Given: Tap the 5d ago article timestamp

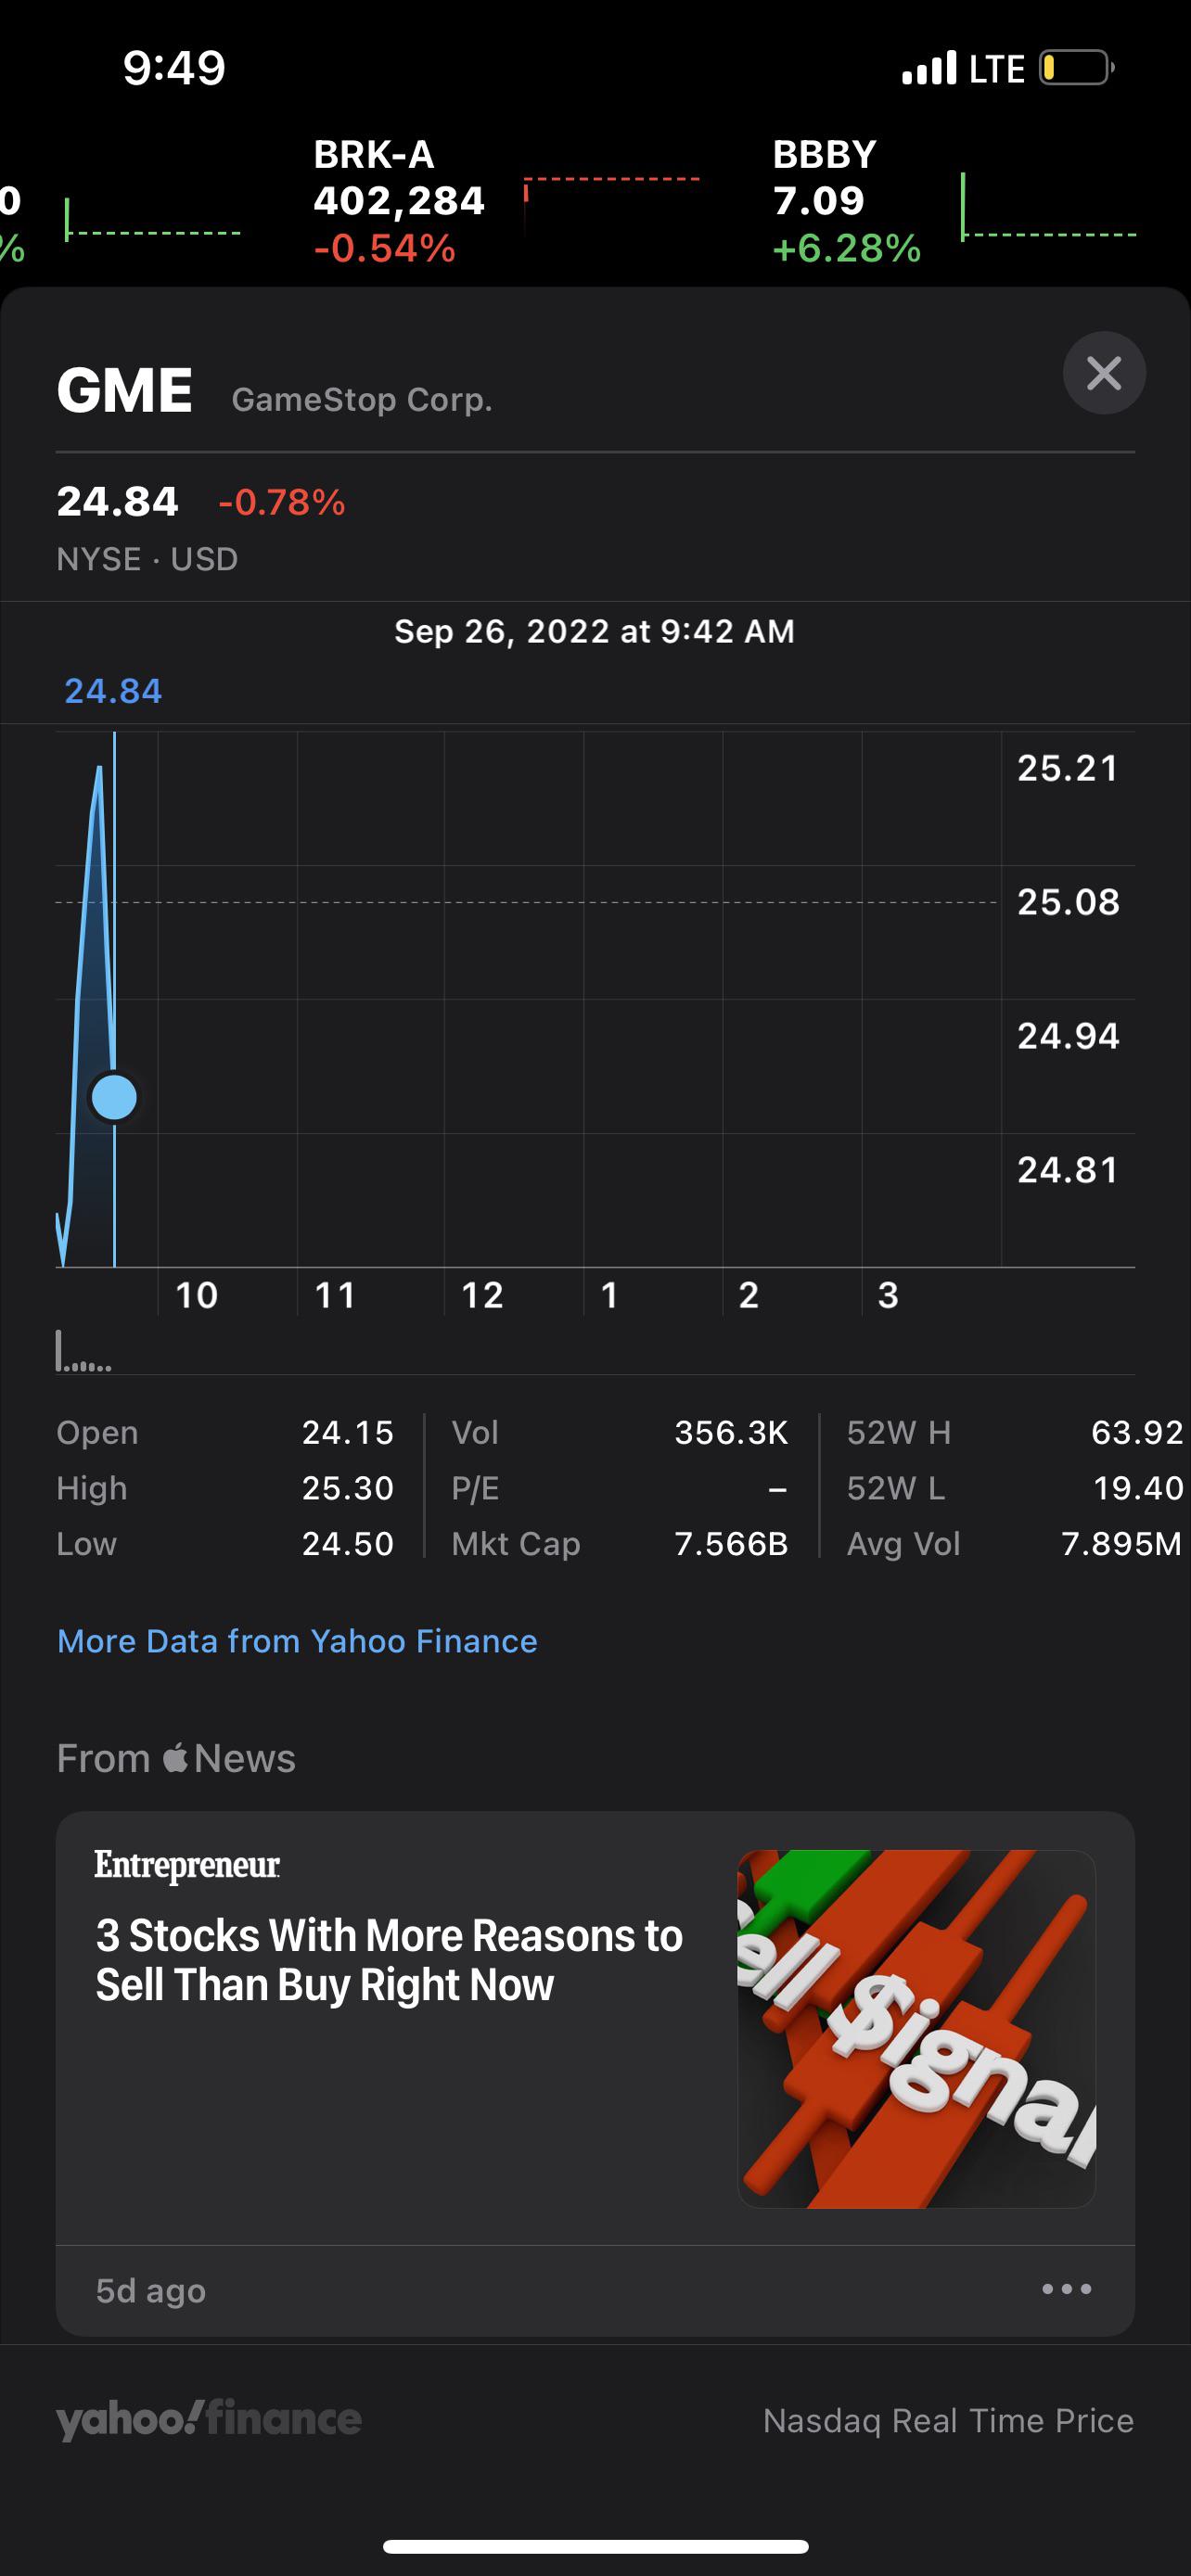Looking at the screenshot, I should tap(151, 2290).
